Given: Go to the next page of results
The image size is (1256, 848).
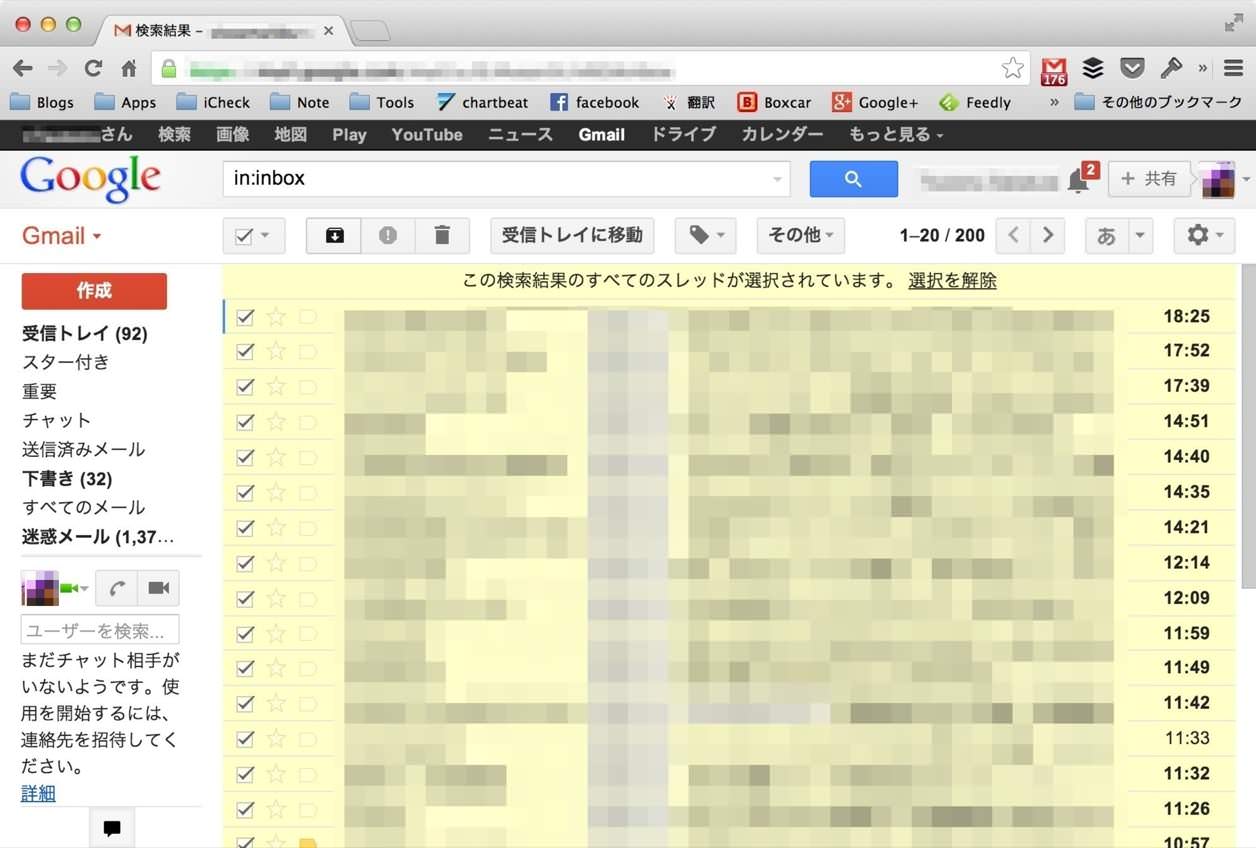Looking at the screenshot, I should (x=1047, y=236).
